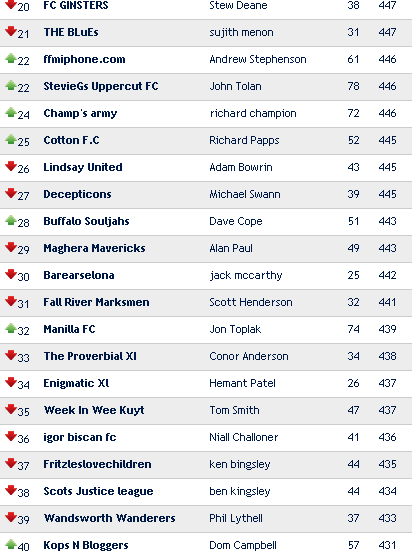Click red down arrow for Barearselona
Viewport: 412px width, 555px height.
coord(11,274)
